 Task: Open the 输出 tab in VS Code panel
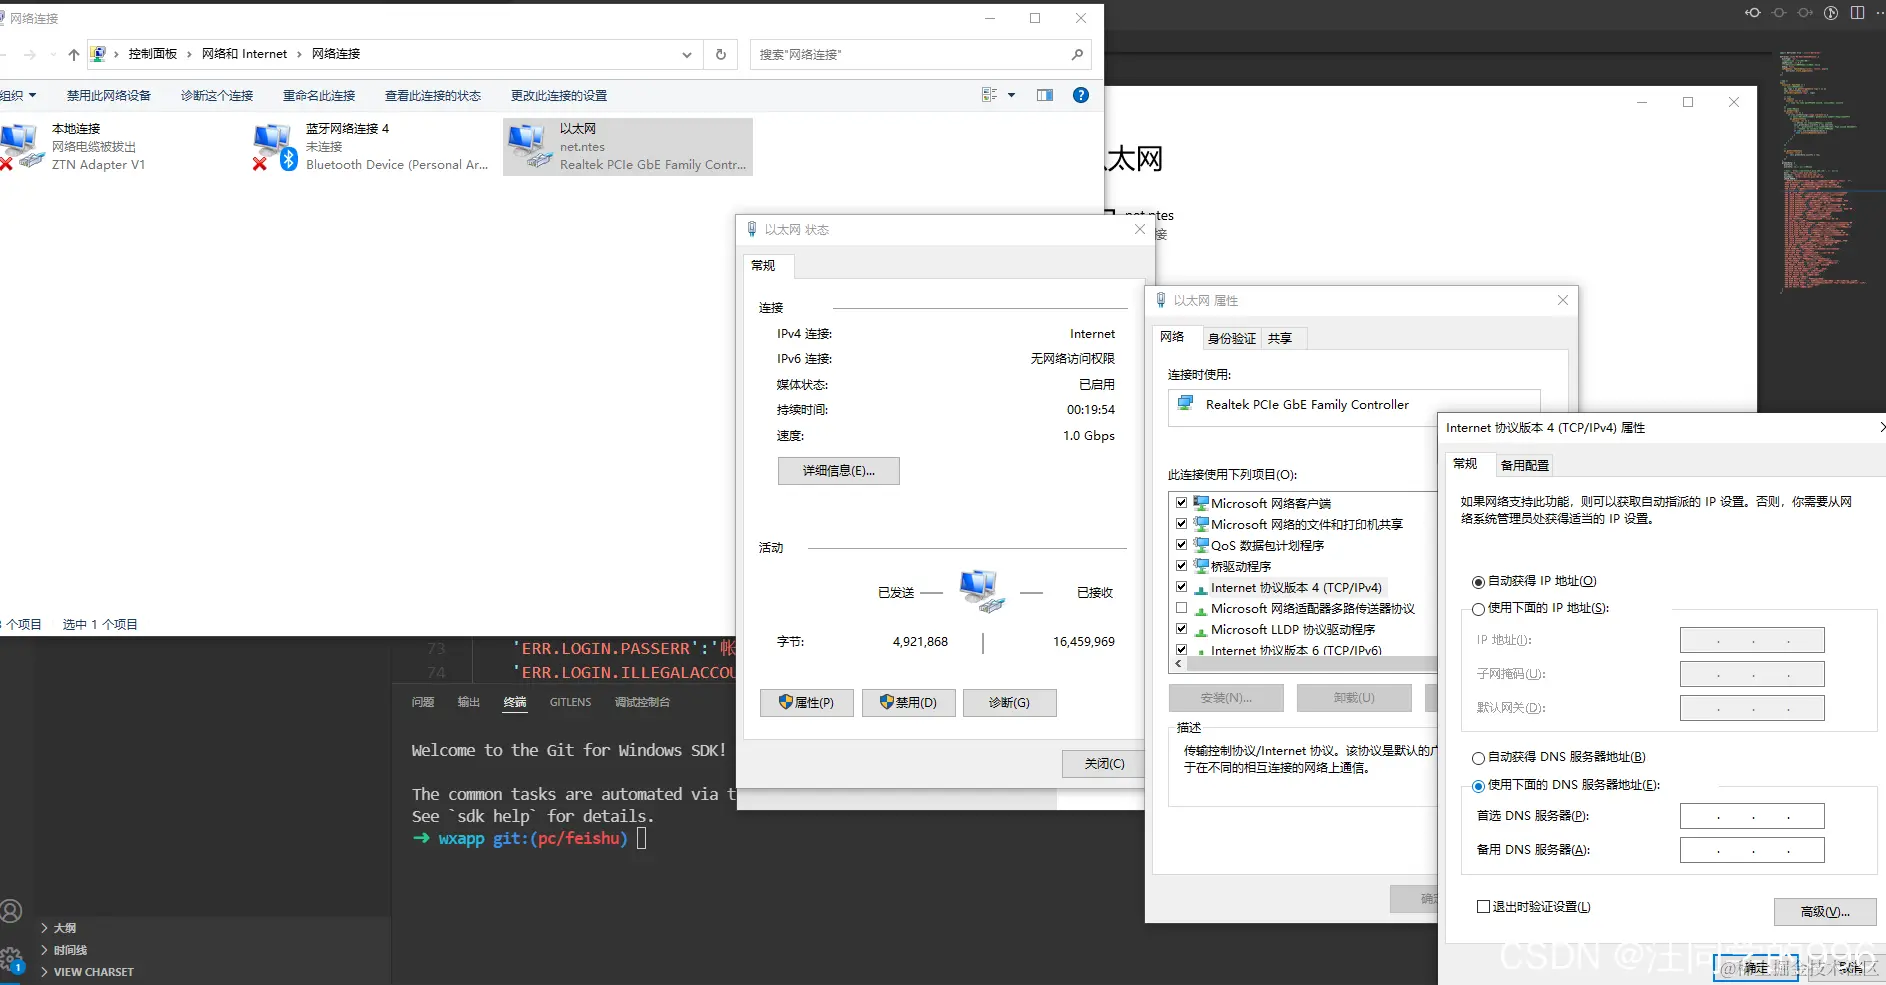(469, 702)
